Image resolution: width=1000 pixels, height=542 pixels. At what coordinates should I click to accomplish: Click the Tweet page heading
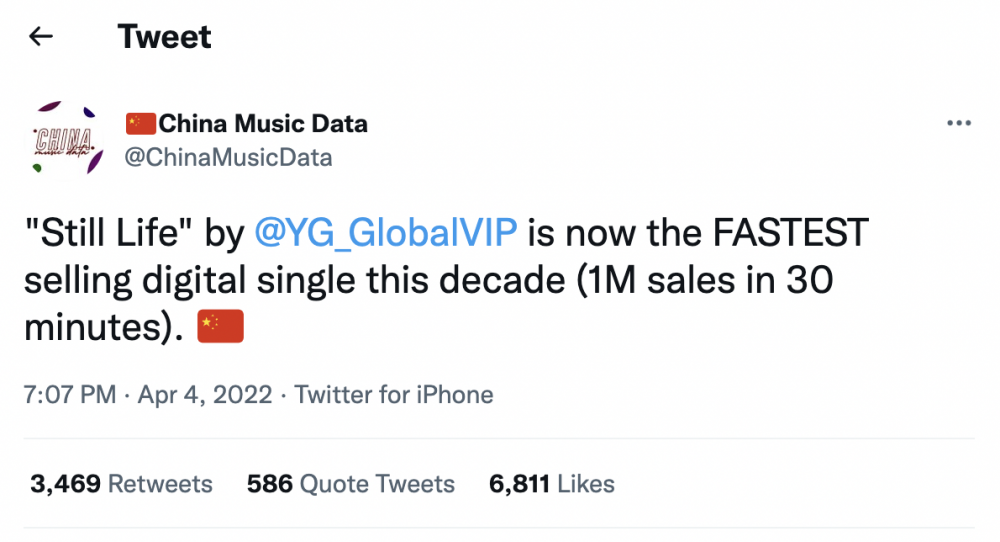(x=164, y=36)
